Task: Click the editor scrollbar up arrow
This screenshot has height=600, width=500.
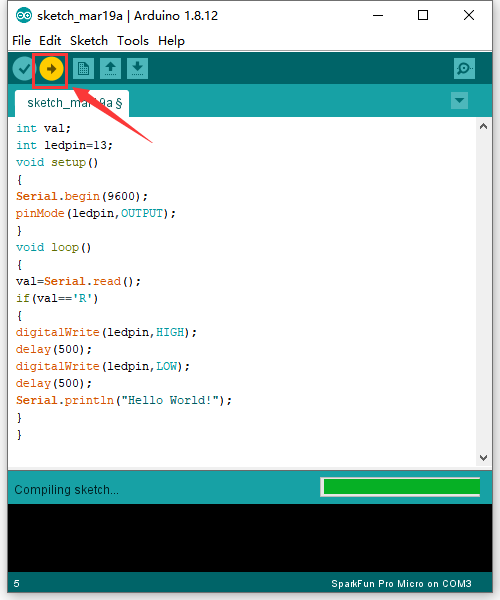Action: coord(484,127)
